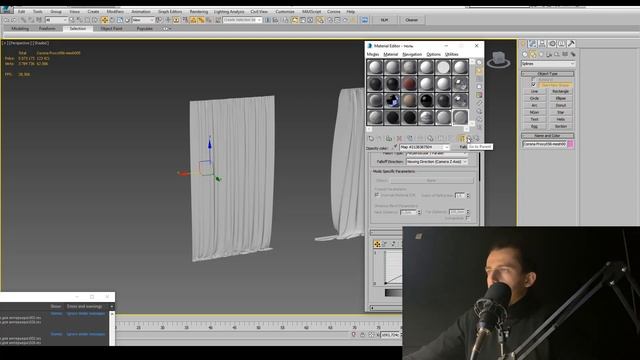Toggle the Extrapolate checkbox

[x=468, y=218]
